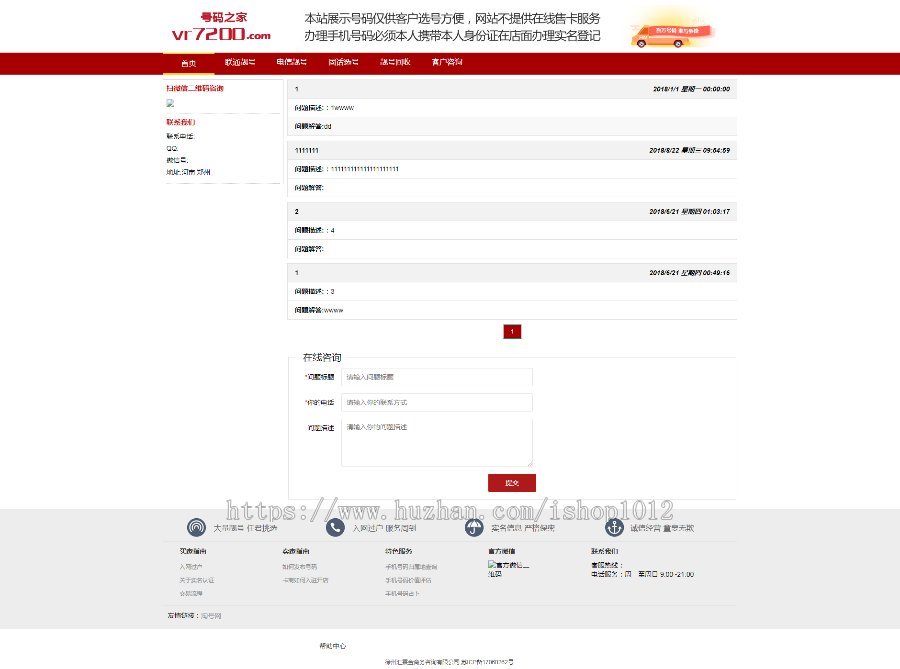Click the QQ: contact line in sidebar
900x669 pixels.
click(172, 148)
